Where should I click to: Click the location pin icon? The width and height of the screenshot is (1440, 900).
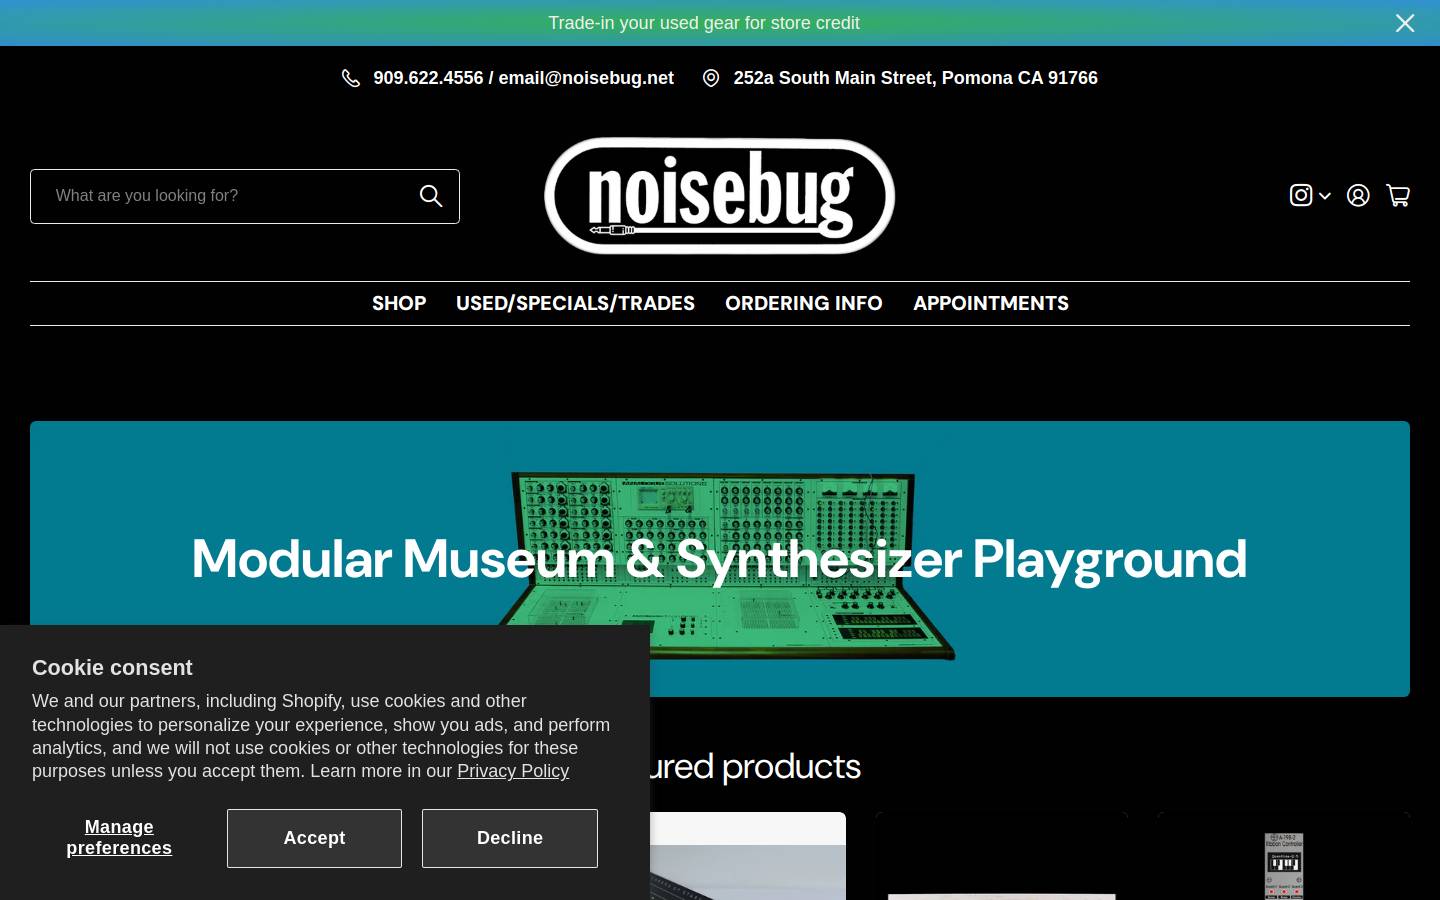[711, 78]
